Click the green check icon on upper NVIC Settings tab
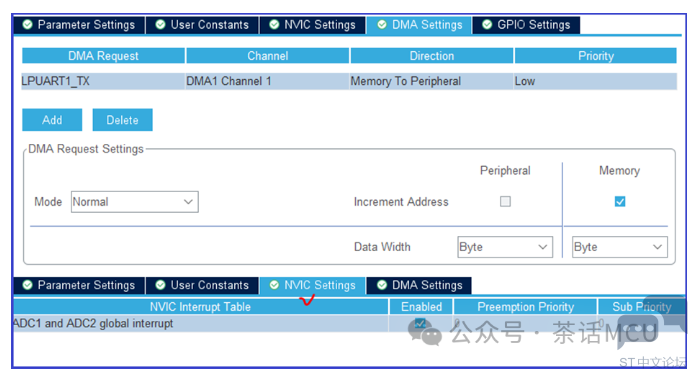 click(274, 24)
